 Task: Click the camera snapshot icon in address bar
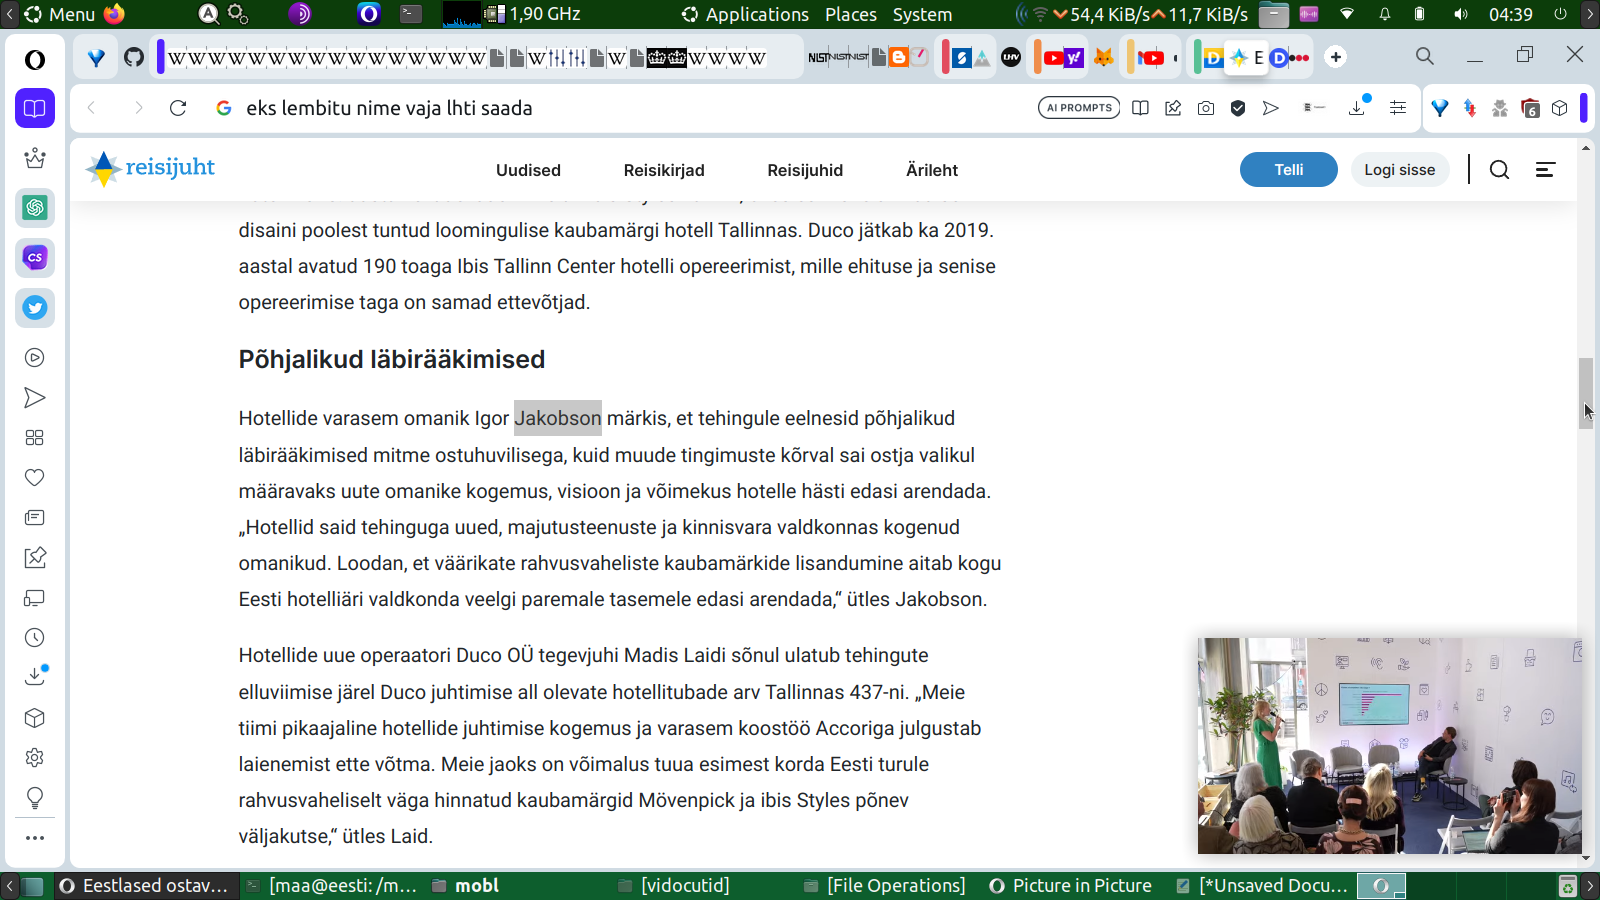point(1206,108)
